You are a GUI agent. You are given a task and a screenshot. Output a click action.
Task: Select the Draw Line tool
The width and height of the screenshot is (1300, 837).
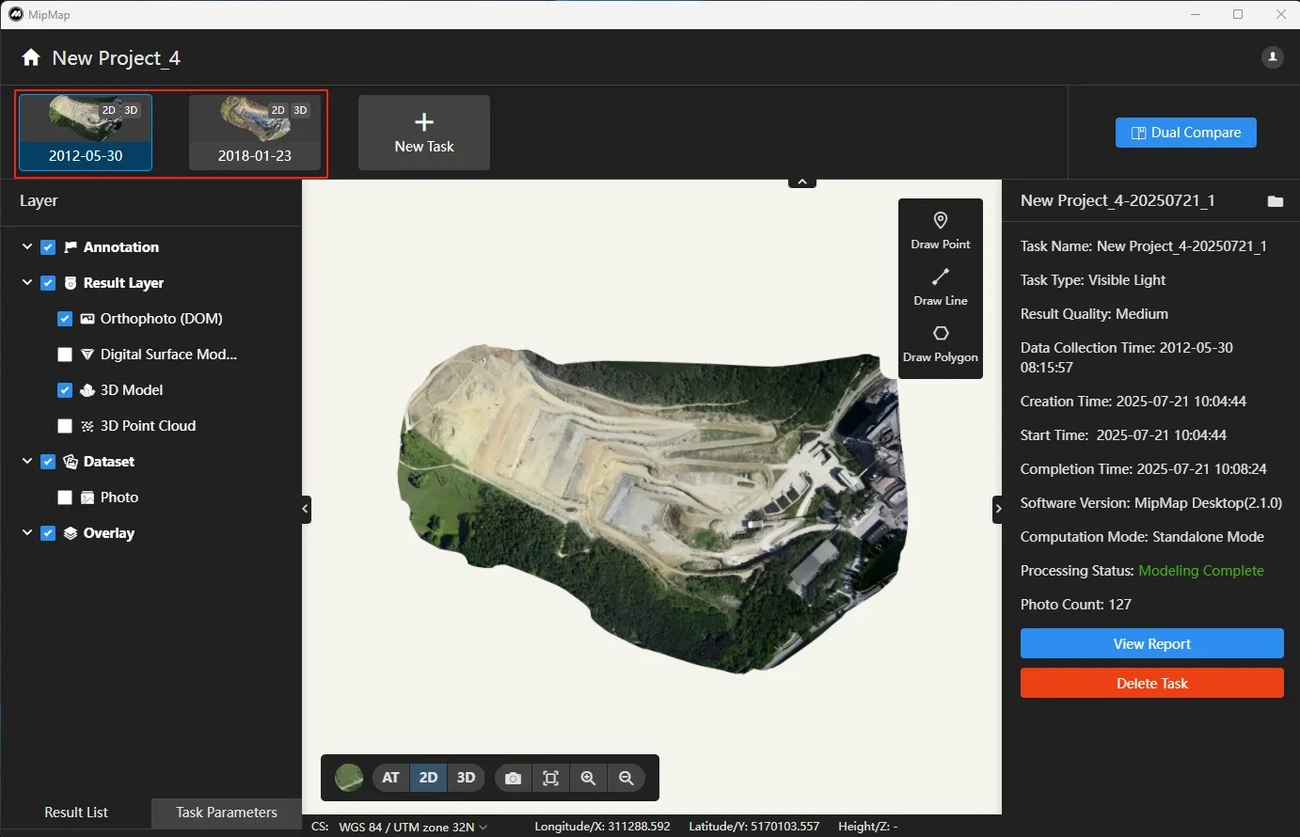pyautogui.click(x=940, y=285)
